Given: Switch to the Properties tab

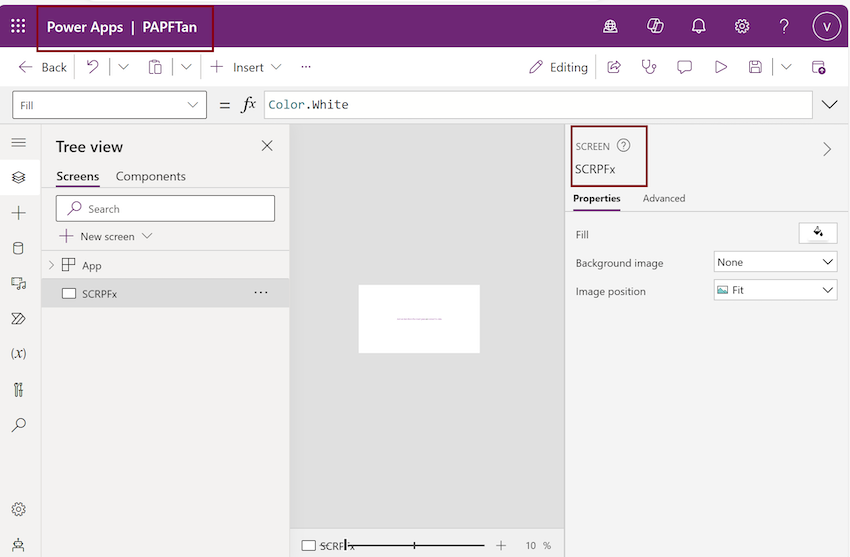Looking at the screenshot, I should point(596,198).
